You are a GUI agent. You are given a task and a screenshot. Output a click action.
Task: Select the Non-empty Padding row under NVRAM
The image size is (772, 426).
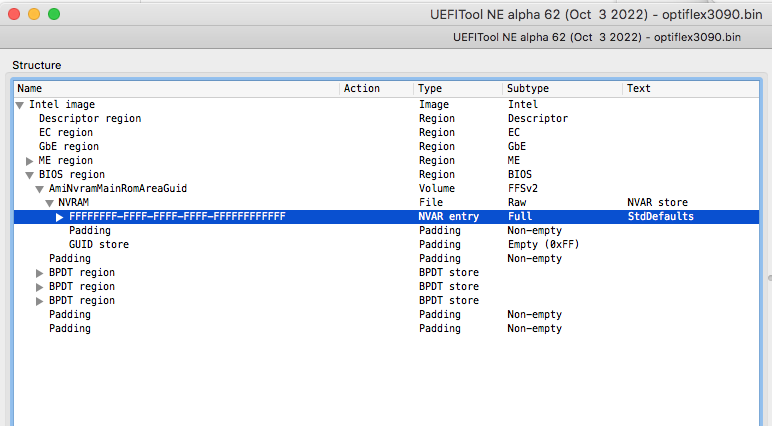click(x=89, y=230)
